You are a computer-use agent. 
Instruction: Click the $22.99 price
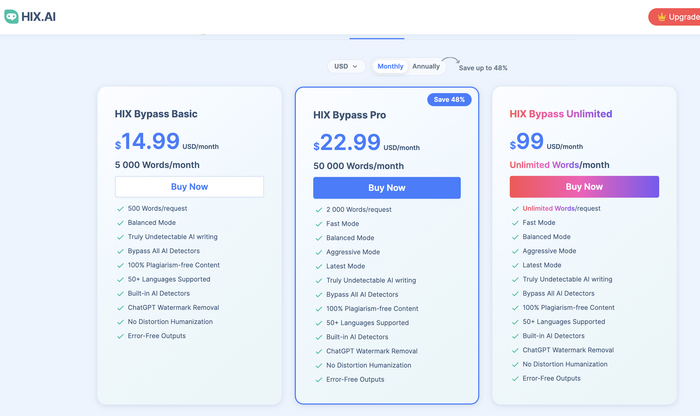coord(347,143)
